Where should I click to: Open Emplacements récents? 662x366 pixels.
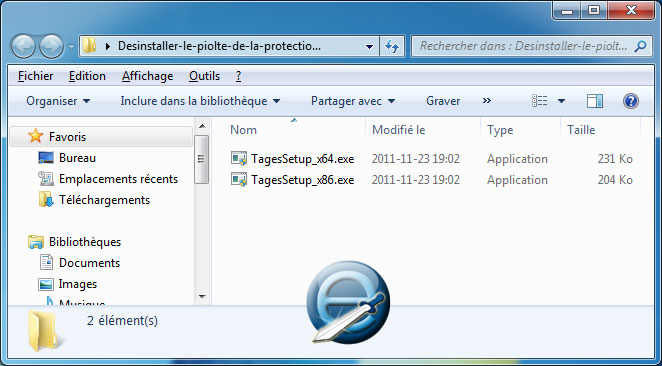[x=118, y=179]
